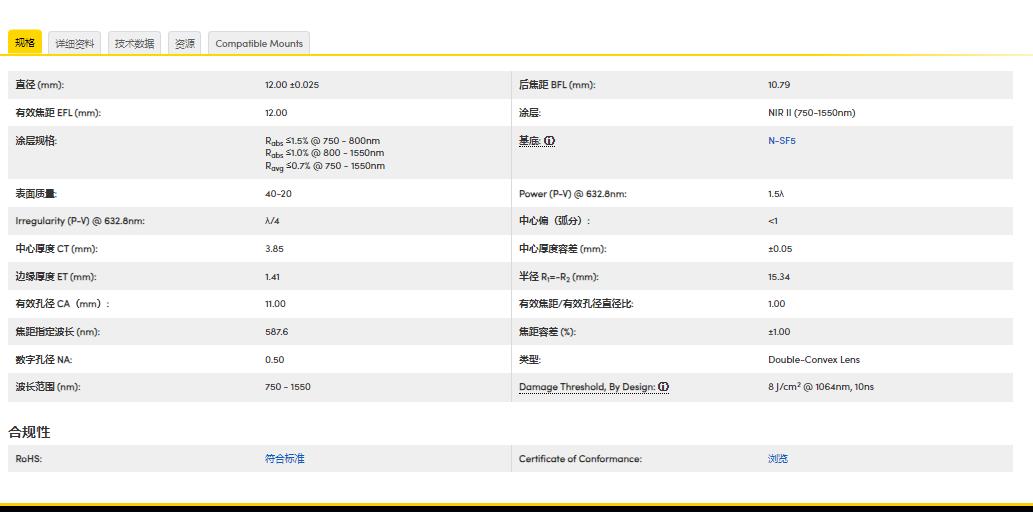
Task: Click the Double-Convex Lens type value
Action: [813, 359]
